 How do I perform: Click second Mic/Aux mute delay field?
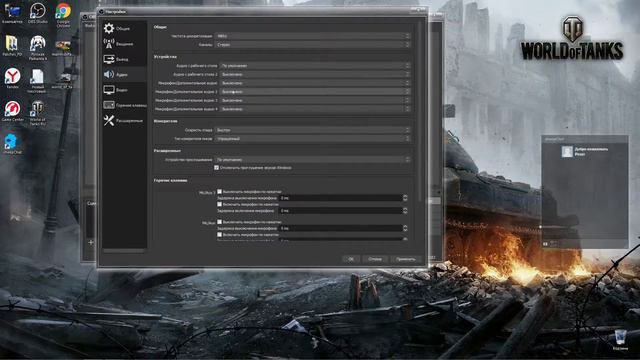coord(341,228)
